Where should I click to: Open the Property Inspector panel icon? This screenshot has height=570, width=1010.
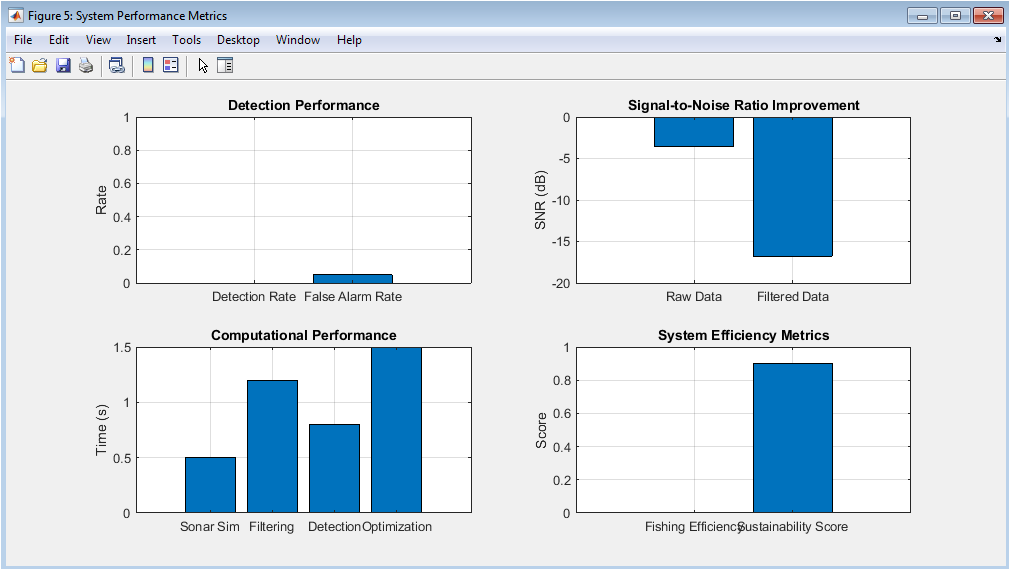(225, 66)
